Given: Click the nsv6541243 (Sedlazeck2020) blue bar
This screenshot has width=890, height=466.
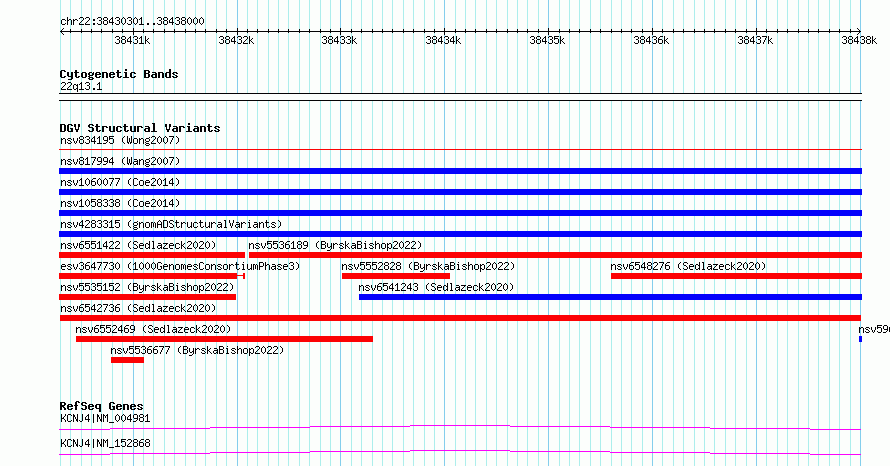Looking at the screenshot, I should (610, 297).
